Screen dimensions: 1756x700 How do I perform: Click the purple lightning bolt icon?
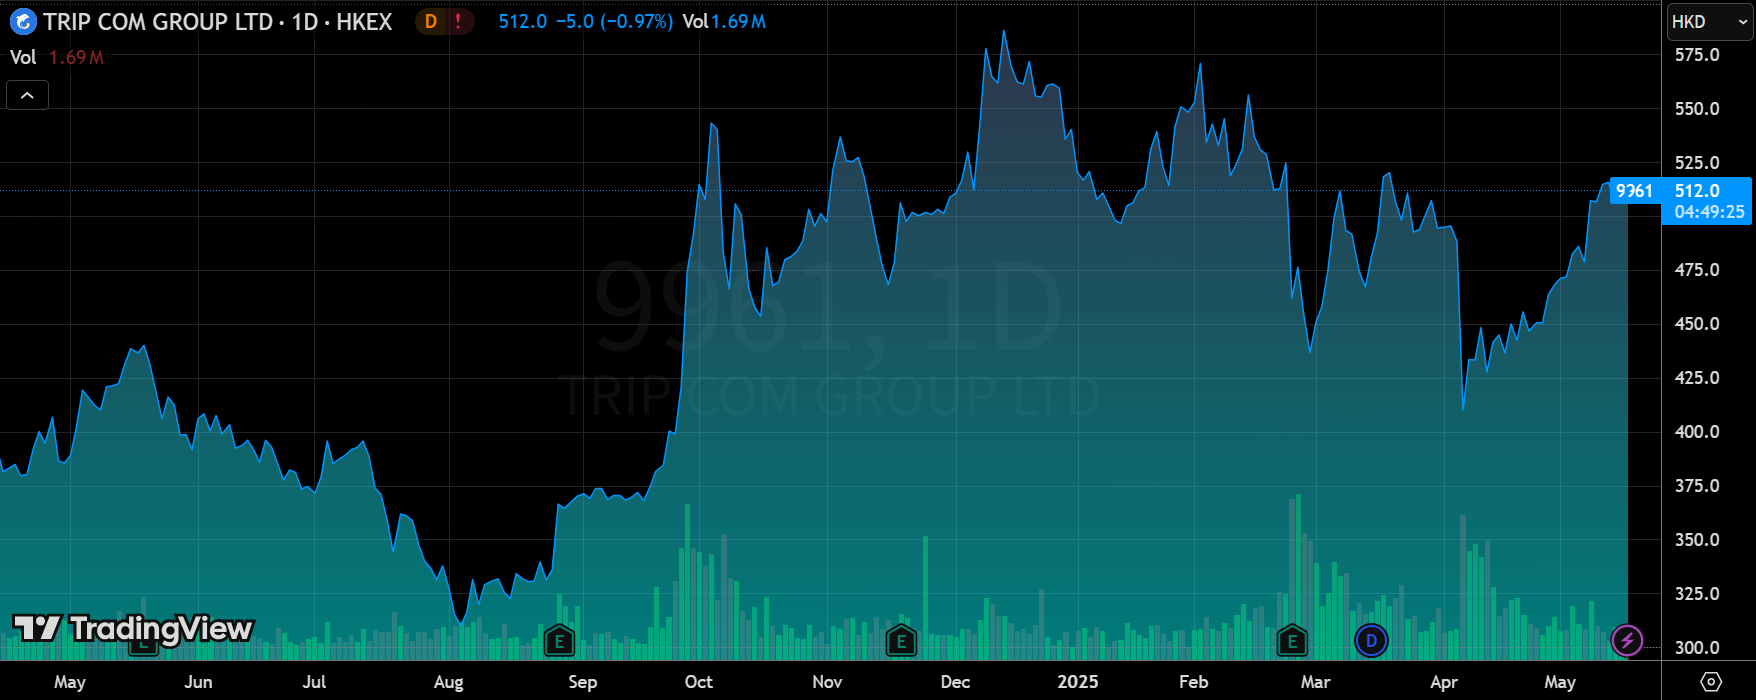tap(1627, 640)
